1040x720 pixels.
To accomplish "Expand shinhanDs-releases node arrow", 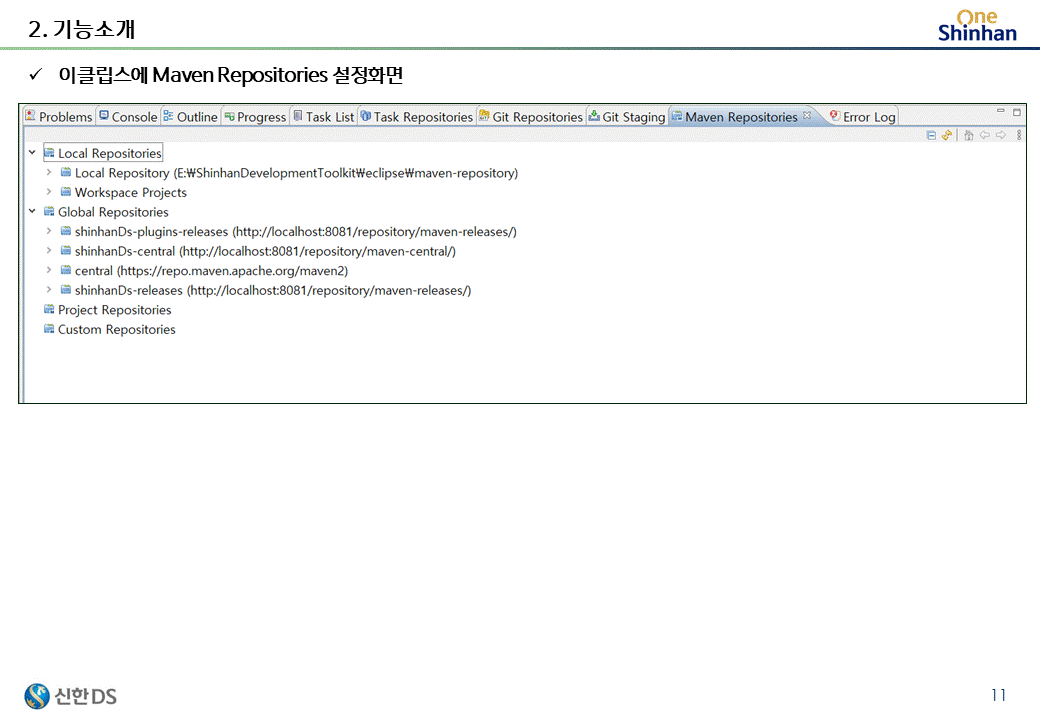I will point(48,290).
